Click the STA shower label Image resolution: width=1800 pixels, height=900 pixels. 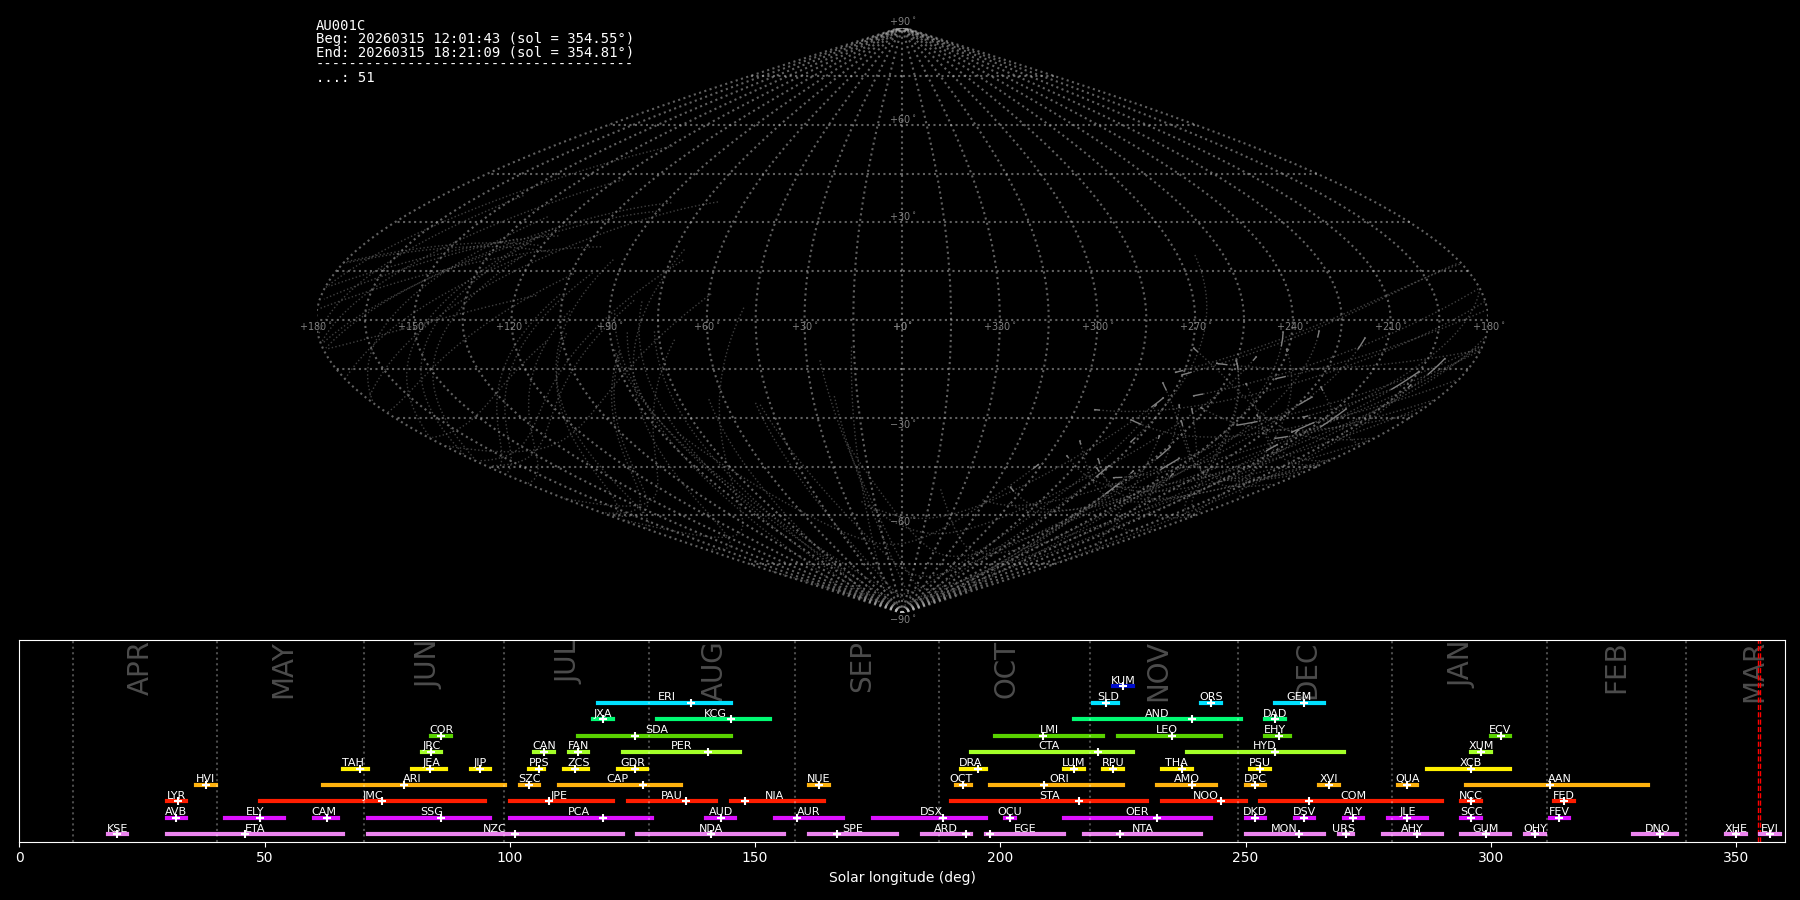(x=1049, y=796)
